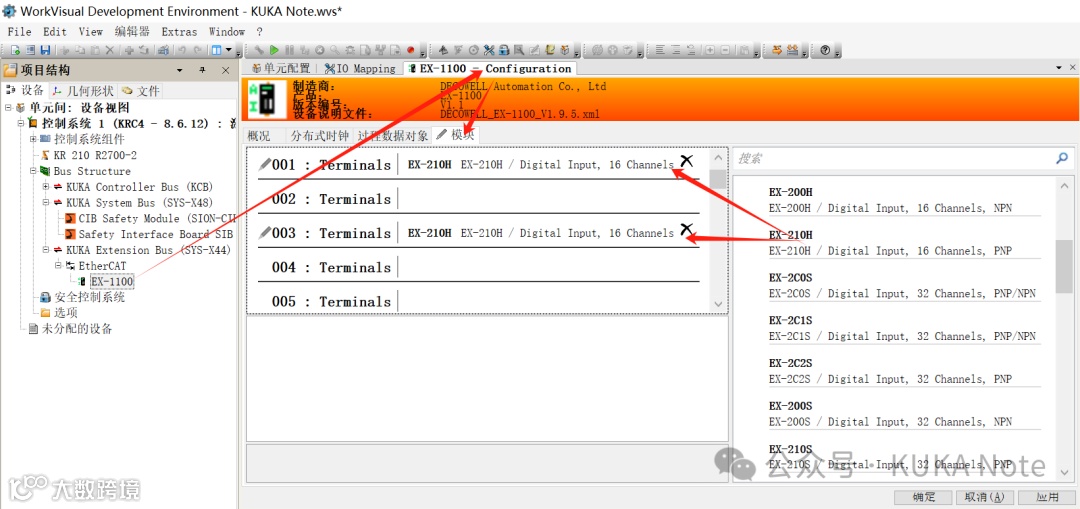Select 安全控制系统 in the tree

[90, 298]
